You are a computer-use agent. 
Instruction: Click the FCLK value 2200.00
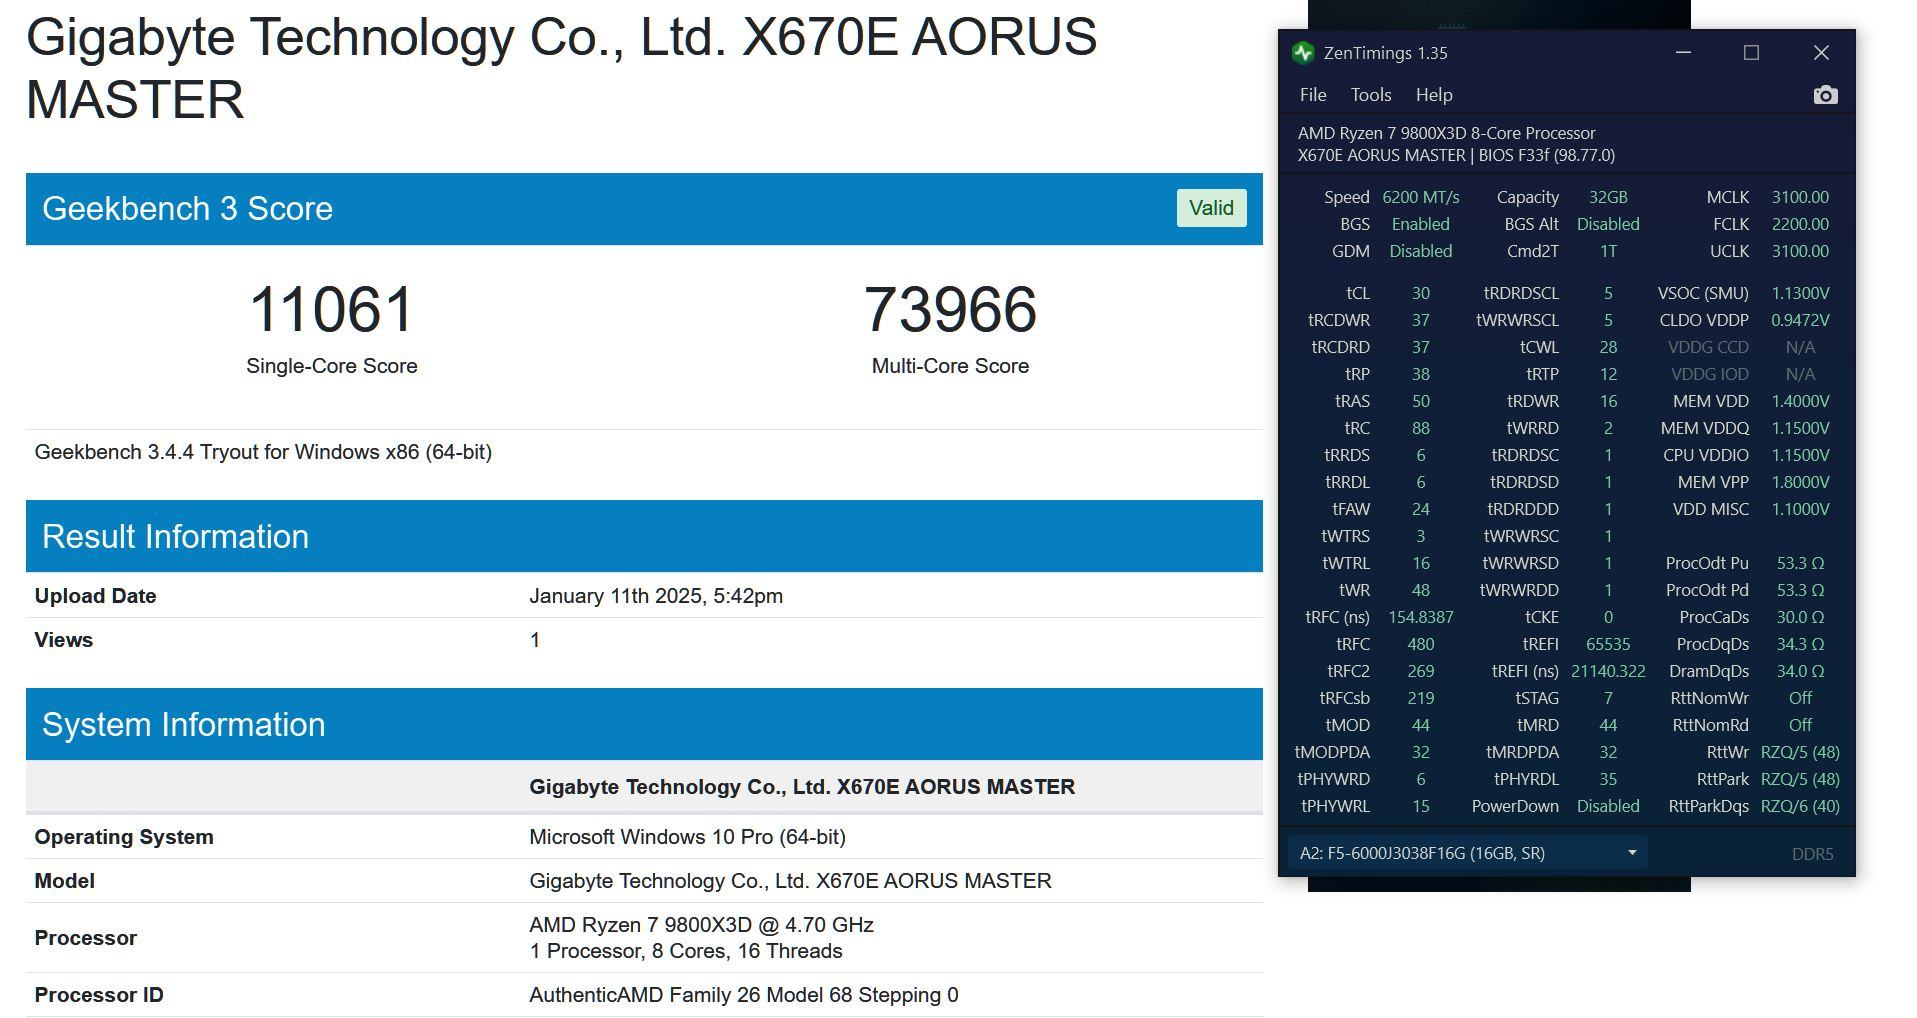1800,224
